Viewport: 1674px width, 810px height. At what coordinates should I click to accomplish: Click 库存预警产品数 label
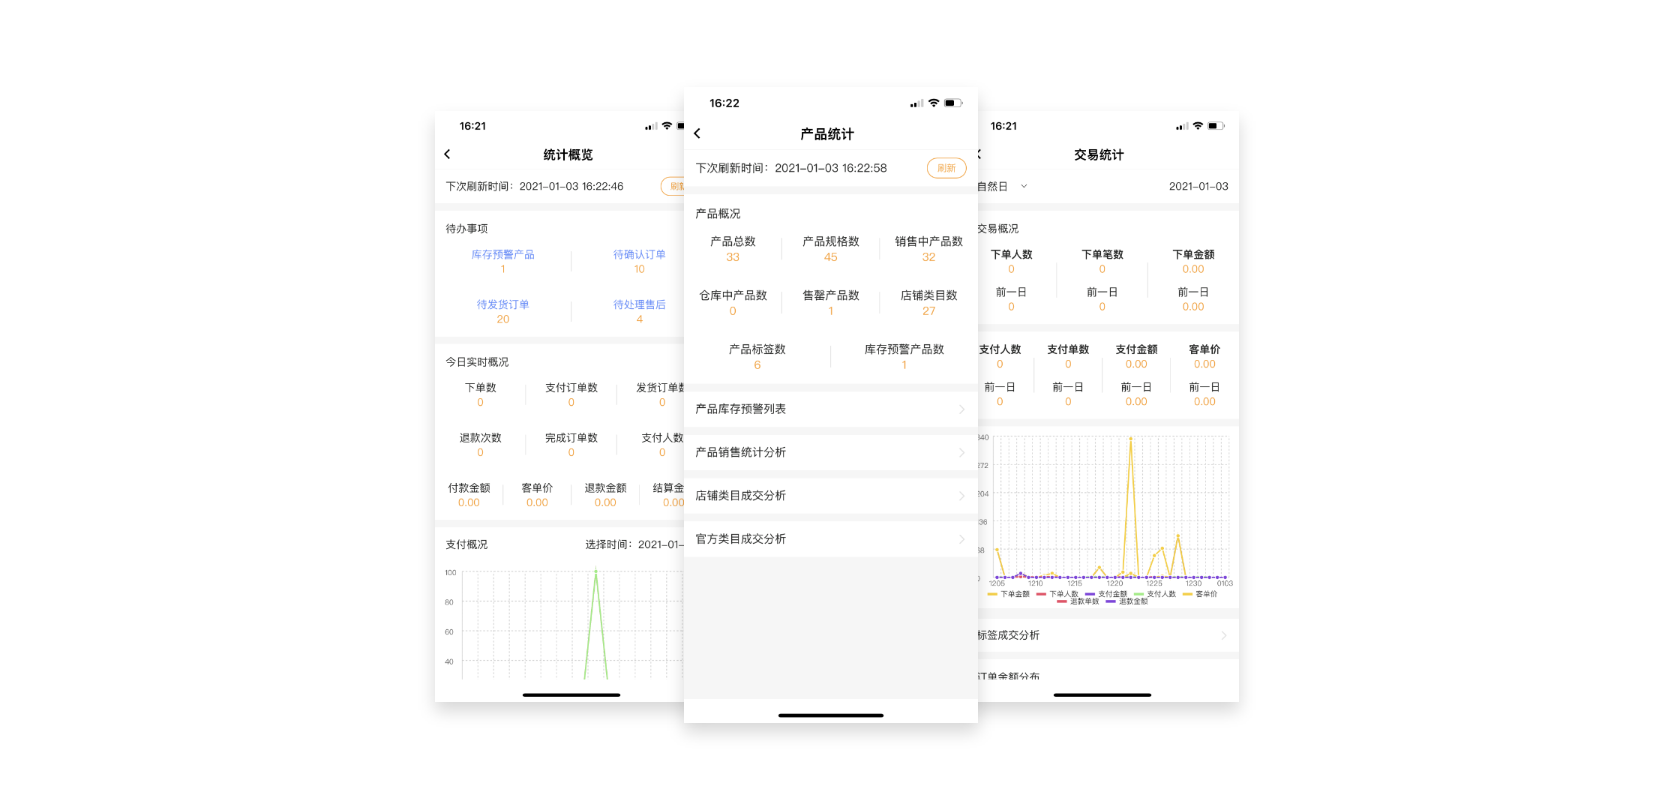point(904,349)
